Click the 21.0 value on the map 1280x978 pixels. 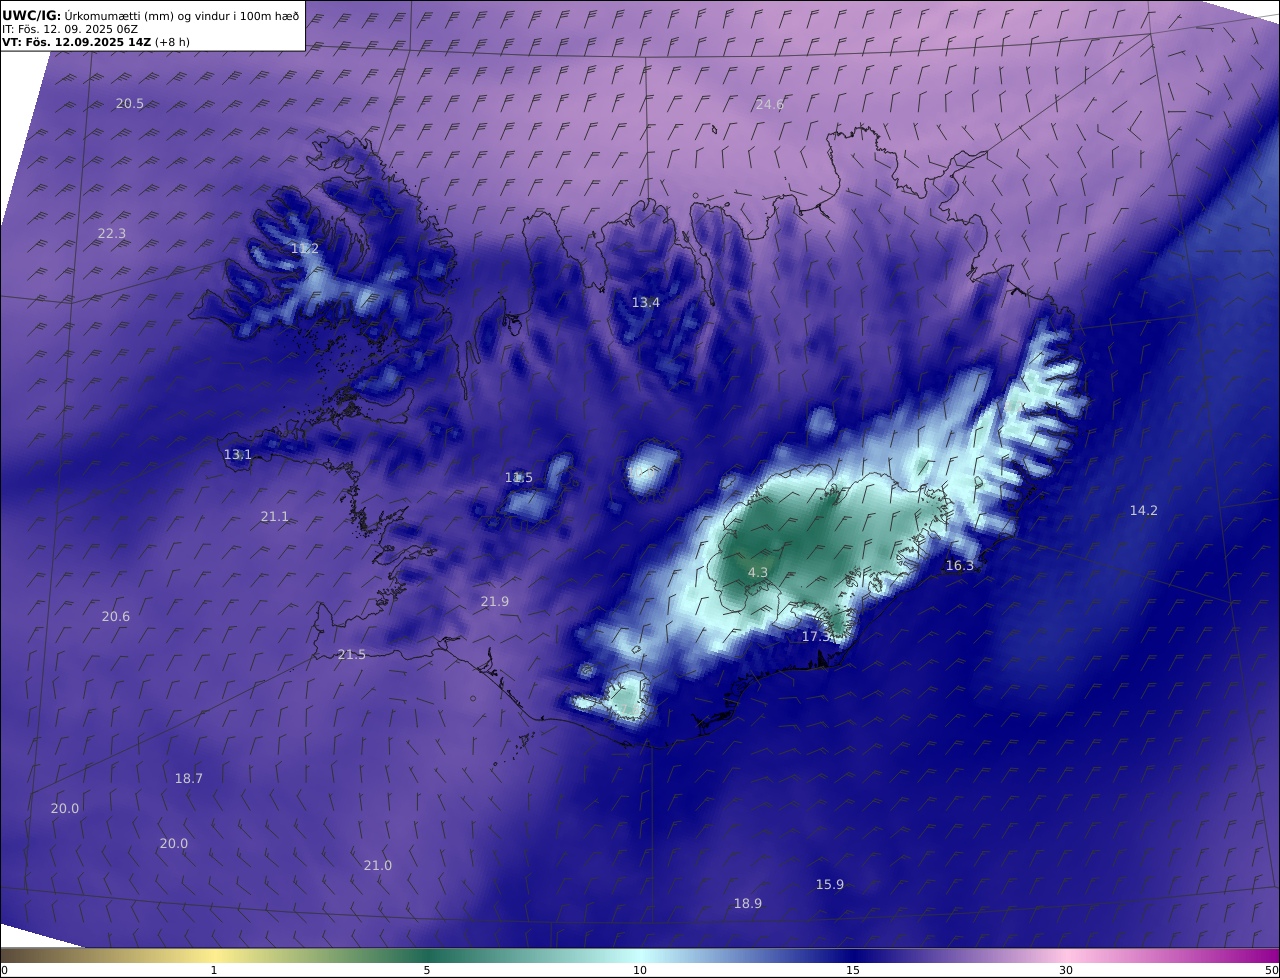378,866
